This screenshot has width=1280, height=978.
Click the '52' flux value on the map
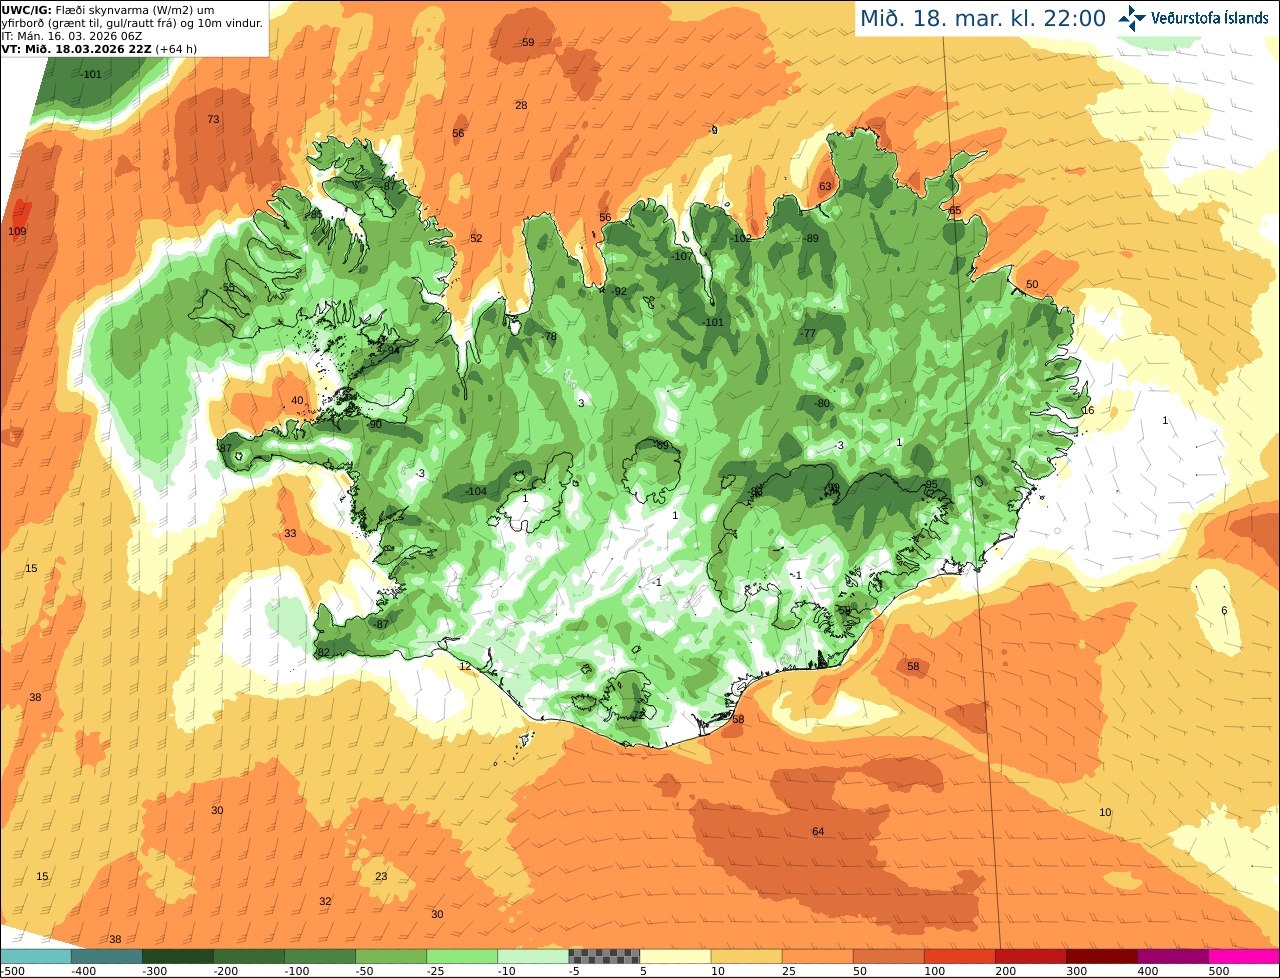(476, 239)
